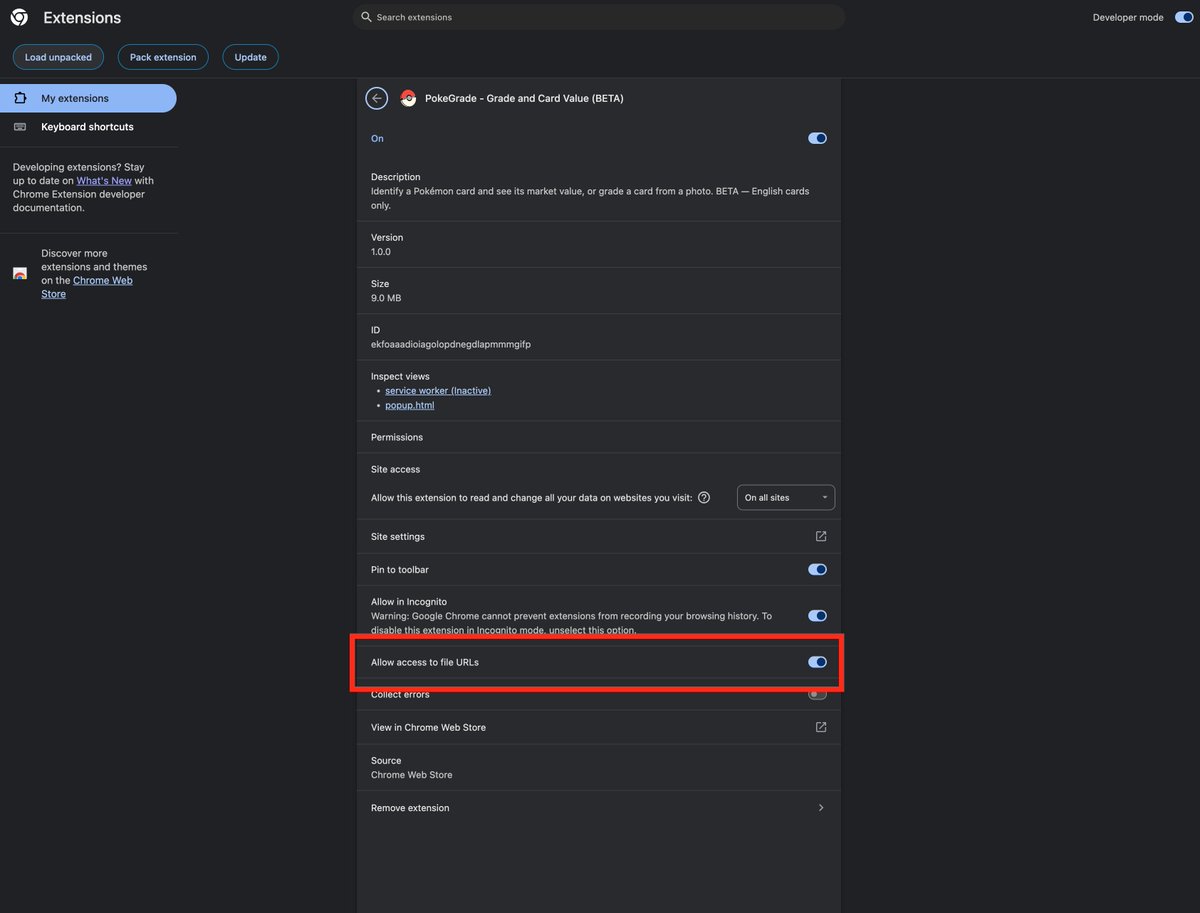Screen dimensions: 1200x913
Task: Turn off Allow in Incognito
Action: point(818,616)
